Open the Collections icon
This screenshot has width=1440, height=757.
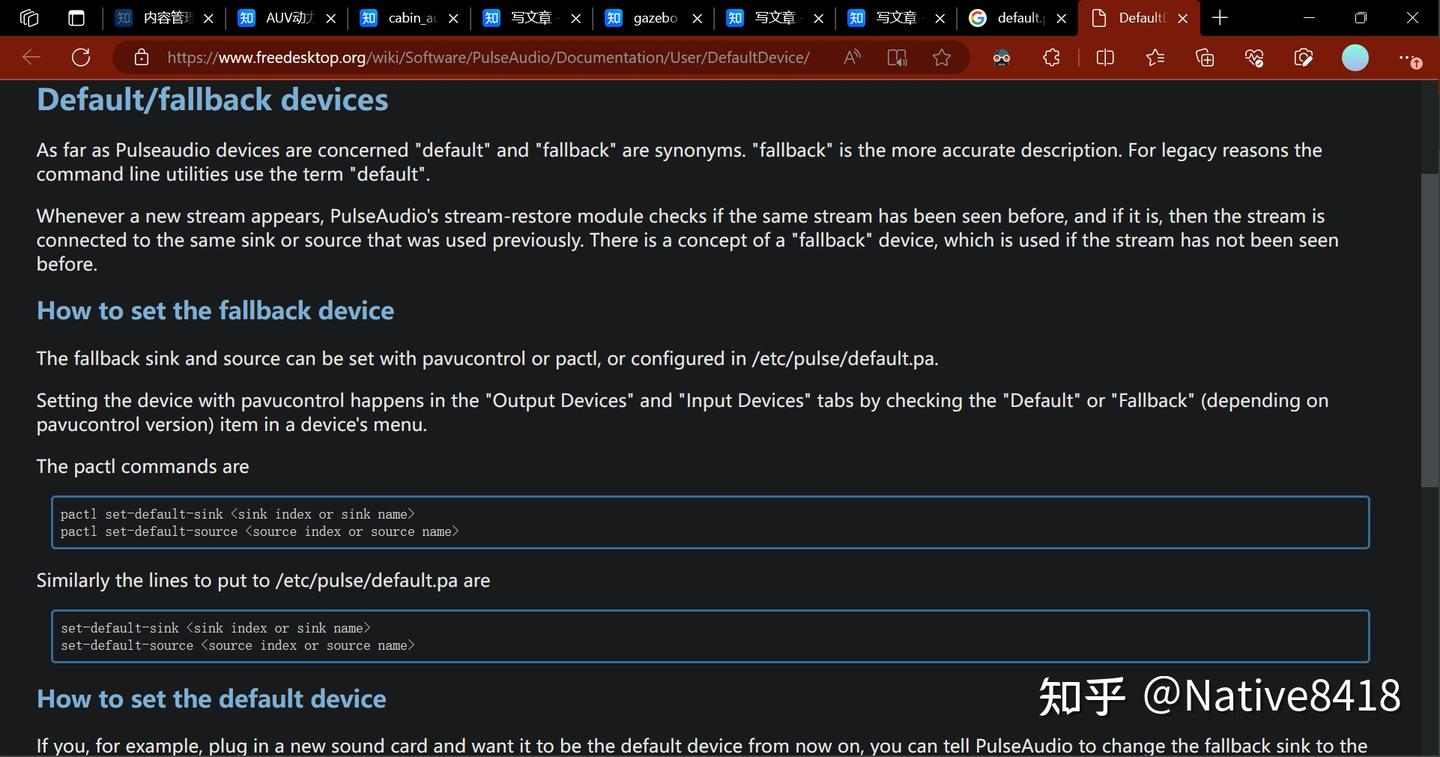click(x=1205, y=57)
